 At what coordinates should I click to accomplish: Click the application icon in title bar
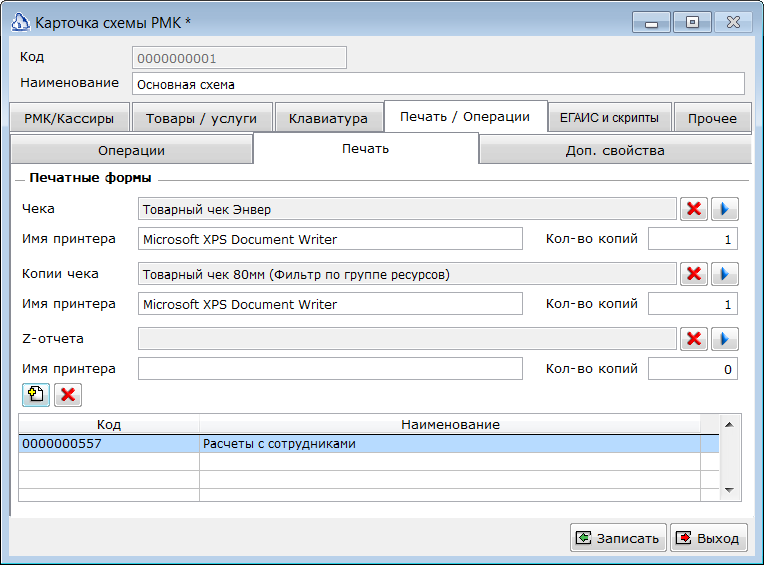pos(20,22)
